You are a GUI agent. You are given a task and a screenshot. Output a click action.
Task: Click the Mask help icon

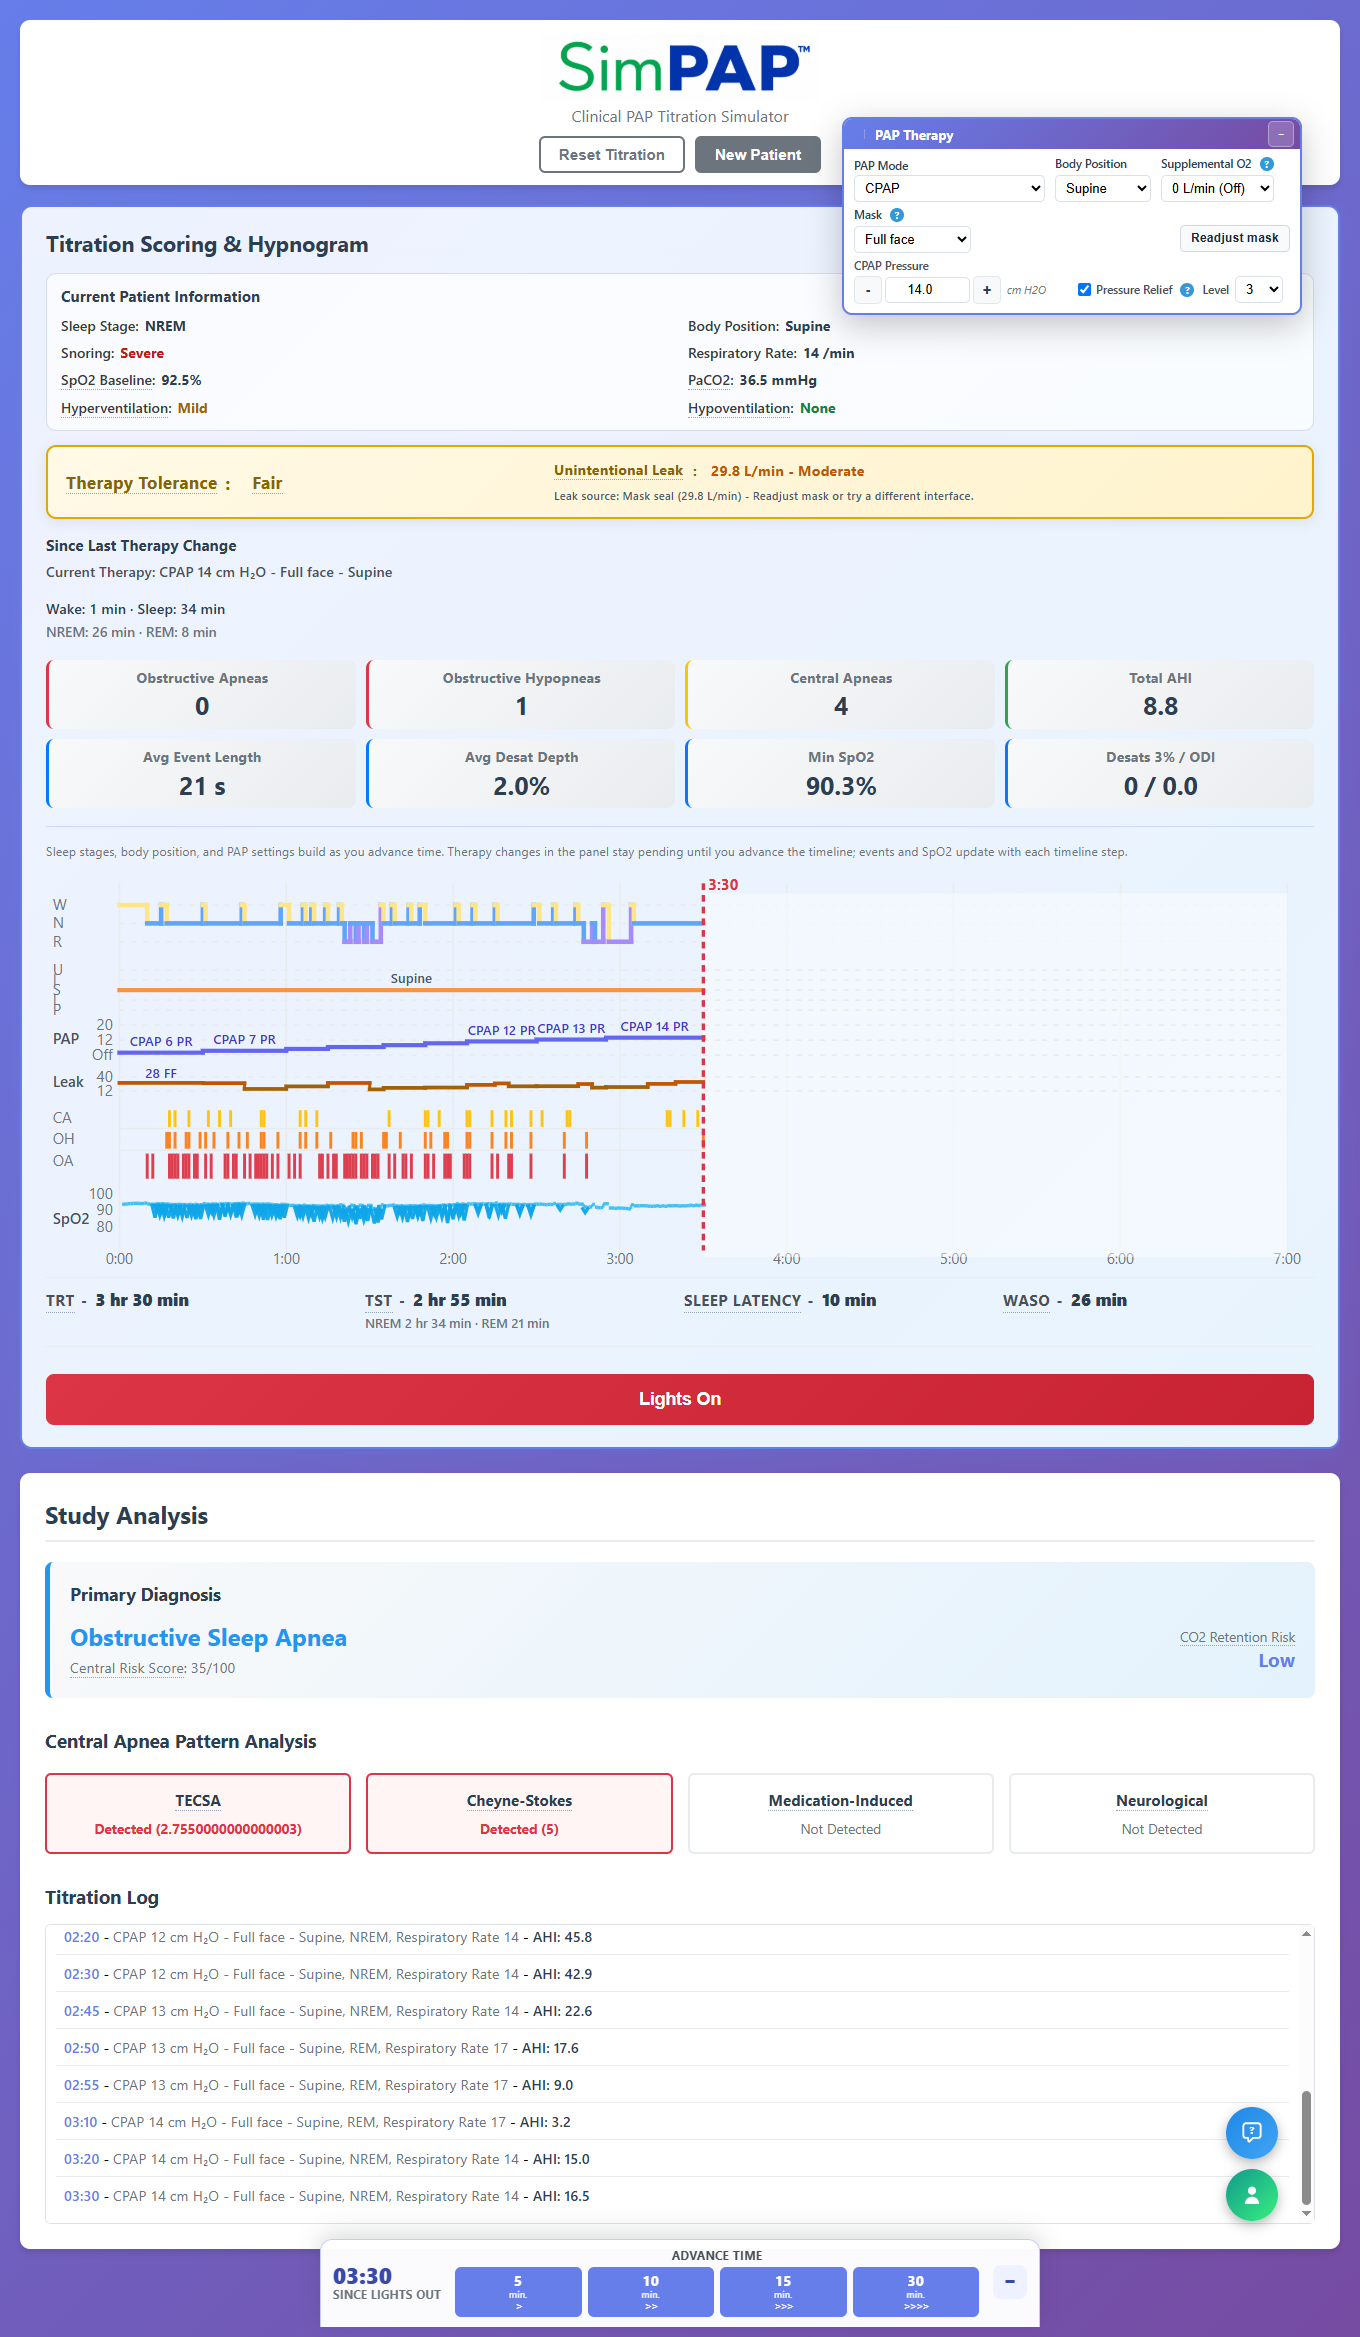[897, 215]
